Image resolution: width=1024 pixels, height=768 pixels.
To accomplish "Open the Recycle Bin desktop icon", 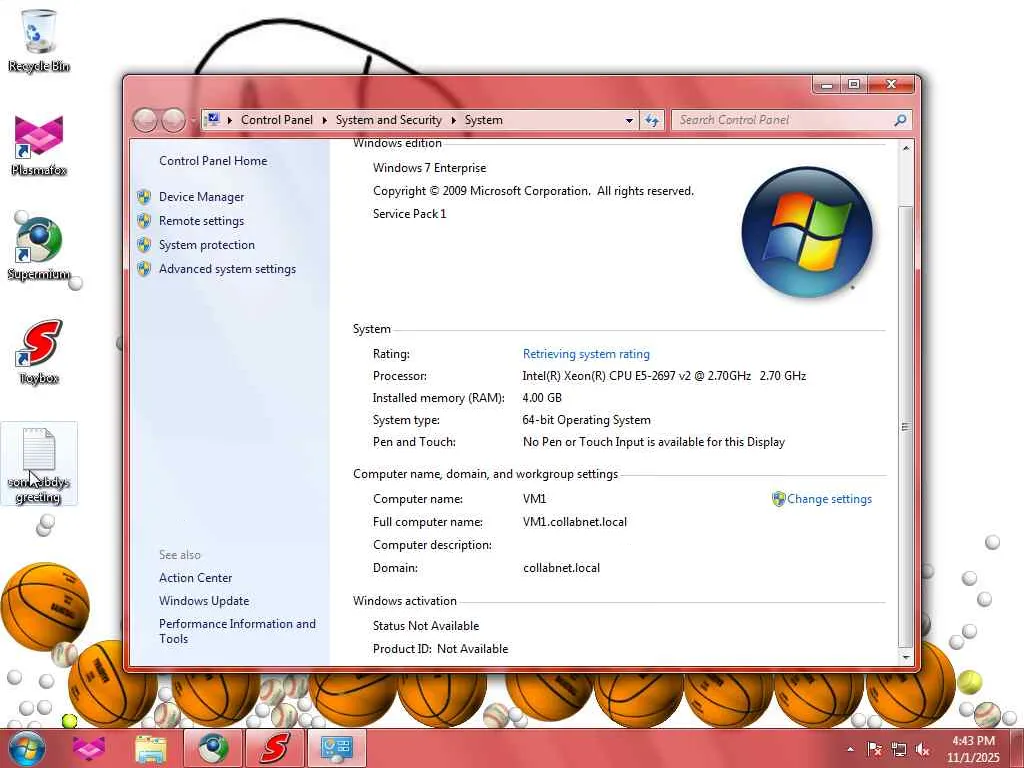I will point(39,40).
